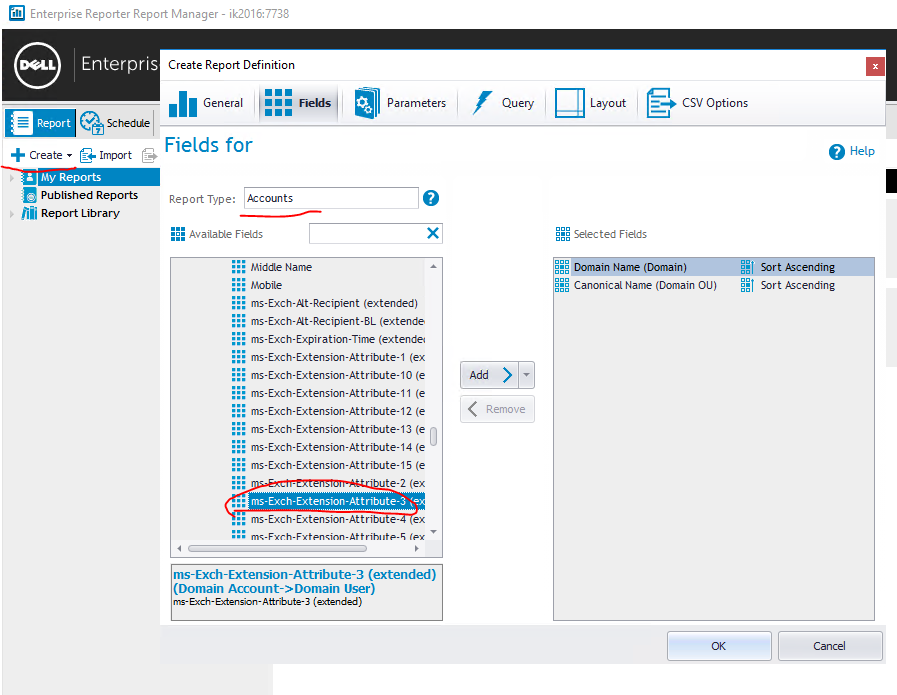This screenshot has height=695, width=897.
Task: Select ms-Exch-Alt-Recipient (extended) field
Action: 334,303
